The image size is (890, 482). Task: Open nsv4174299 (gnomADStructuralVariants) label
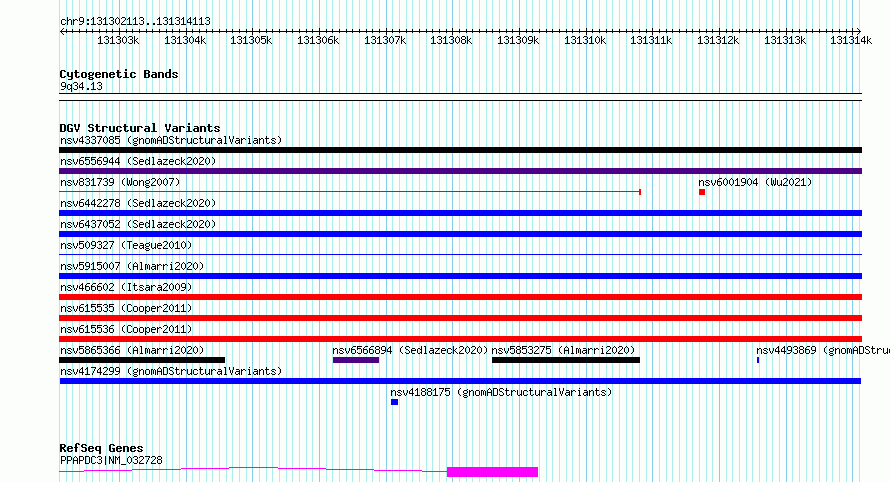tap(171, 371)
